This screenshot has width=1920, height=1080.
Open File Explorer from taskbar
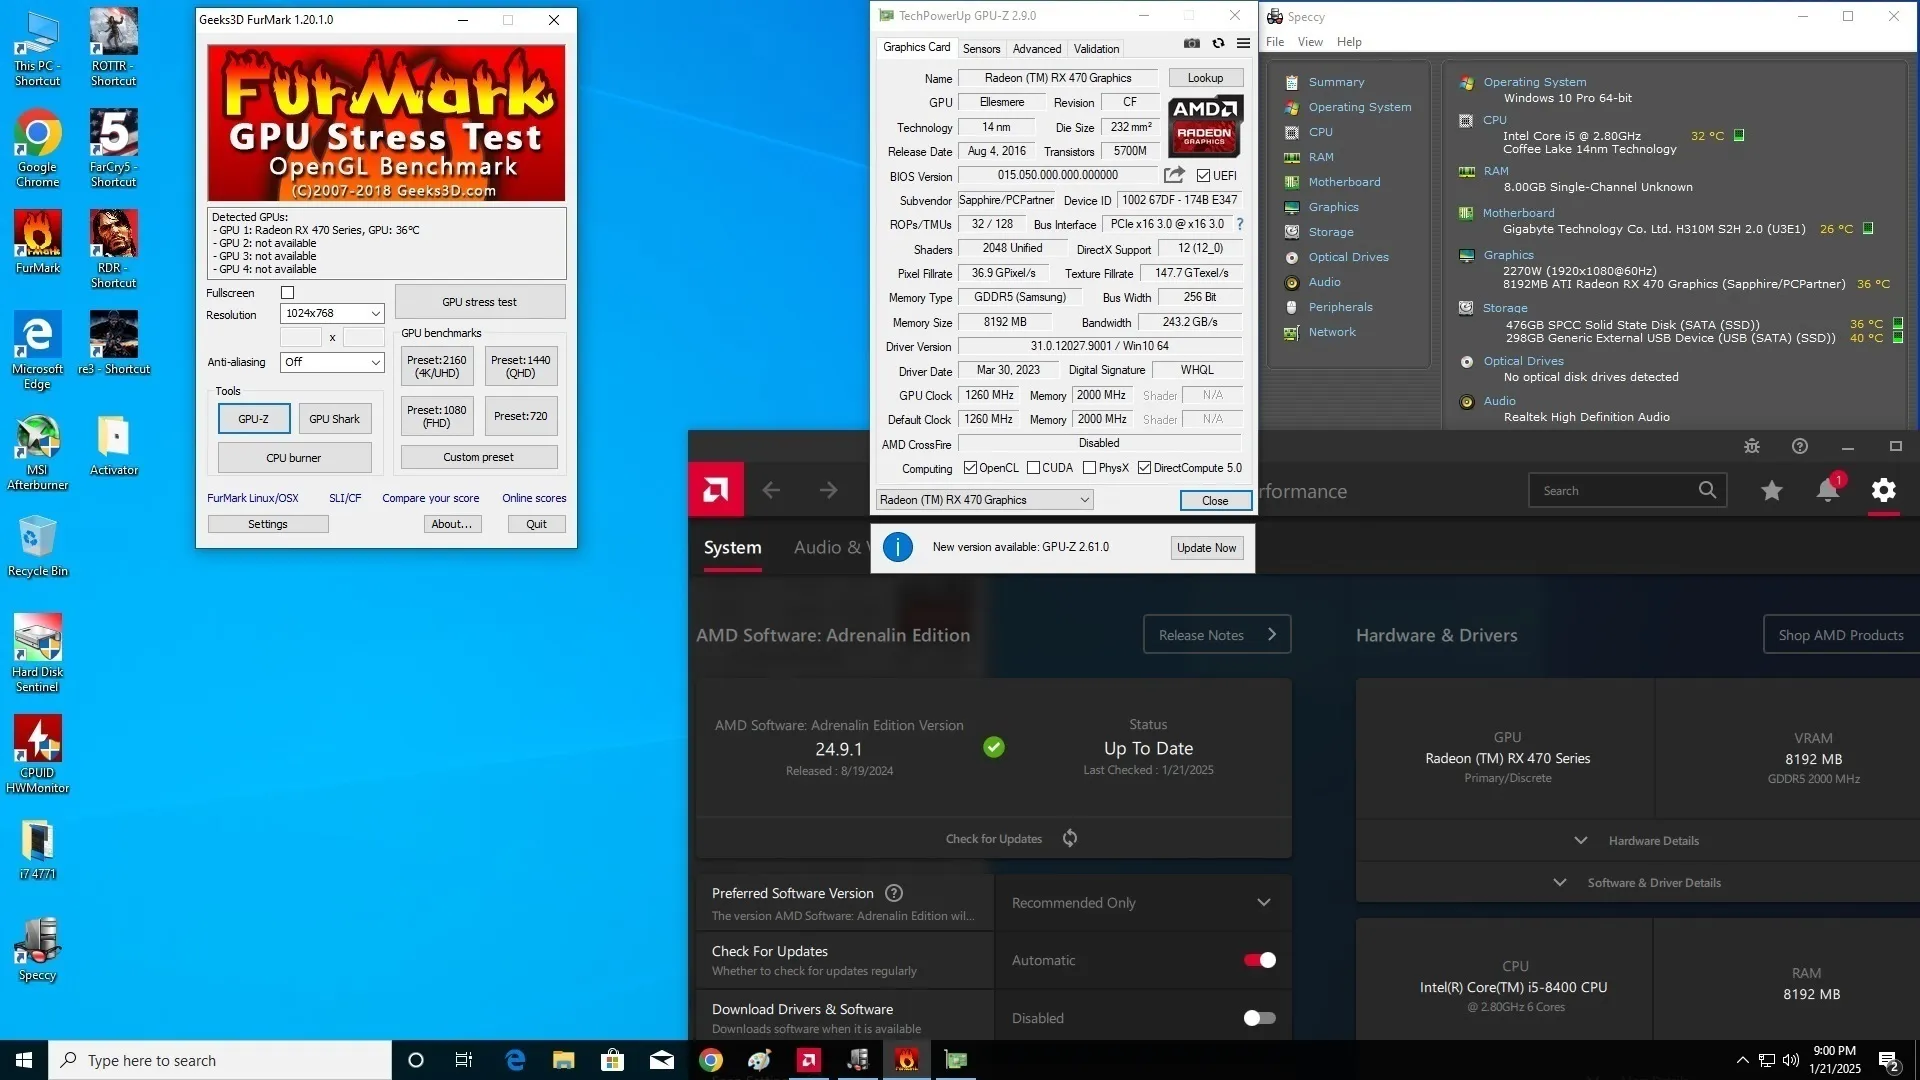564,1060
